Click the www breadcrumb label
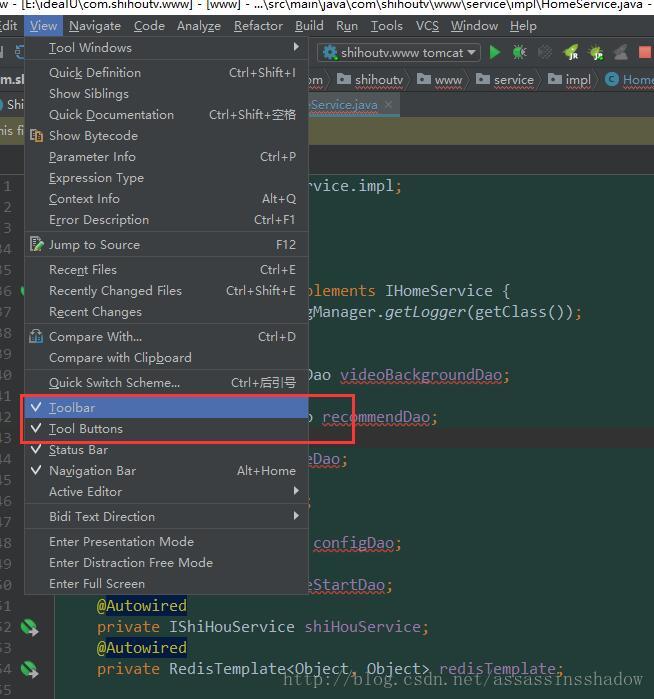The image size is (654, 699). coord(448,79)
